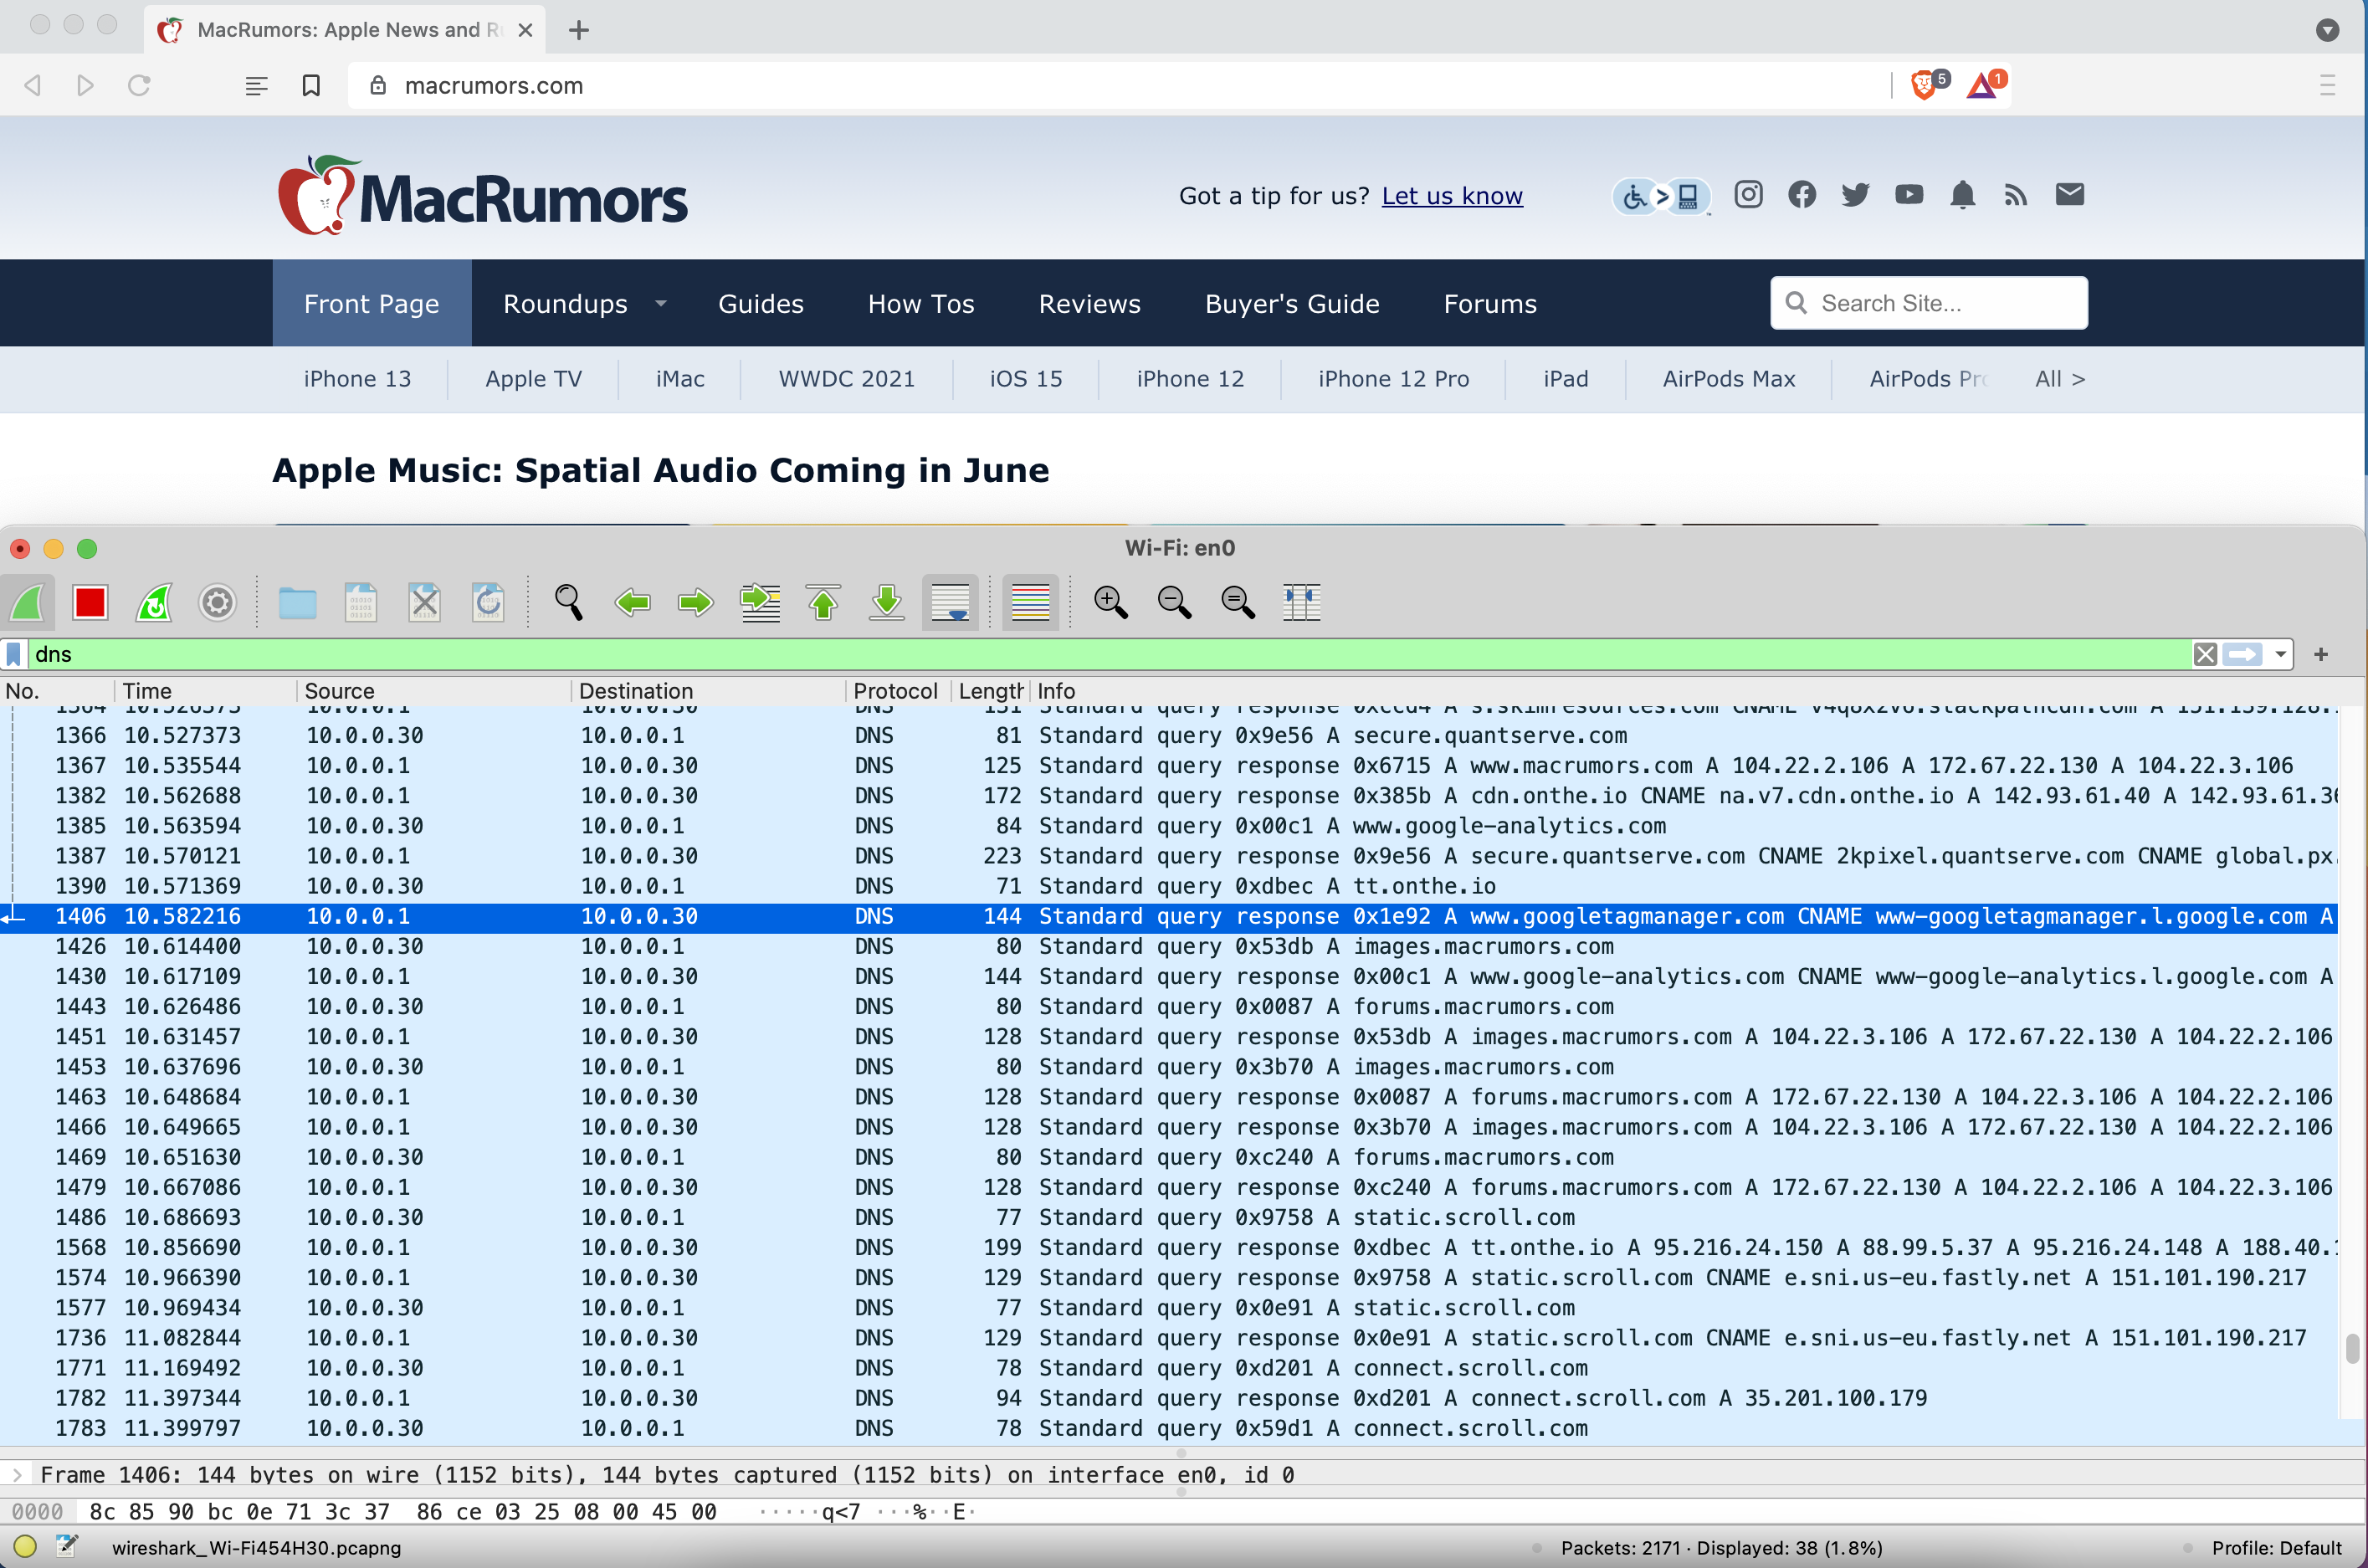The image size is (2368, 1568).
Task: Open Brave Rewards triangle icon
Action: (1983, 85)
